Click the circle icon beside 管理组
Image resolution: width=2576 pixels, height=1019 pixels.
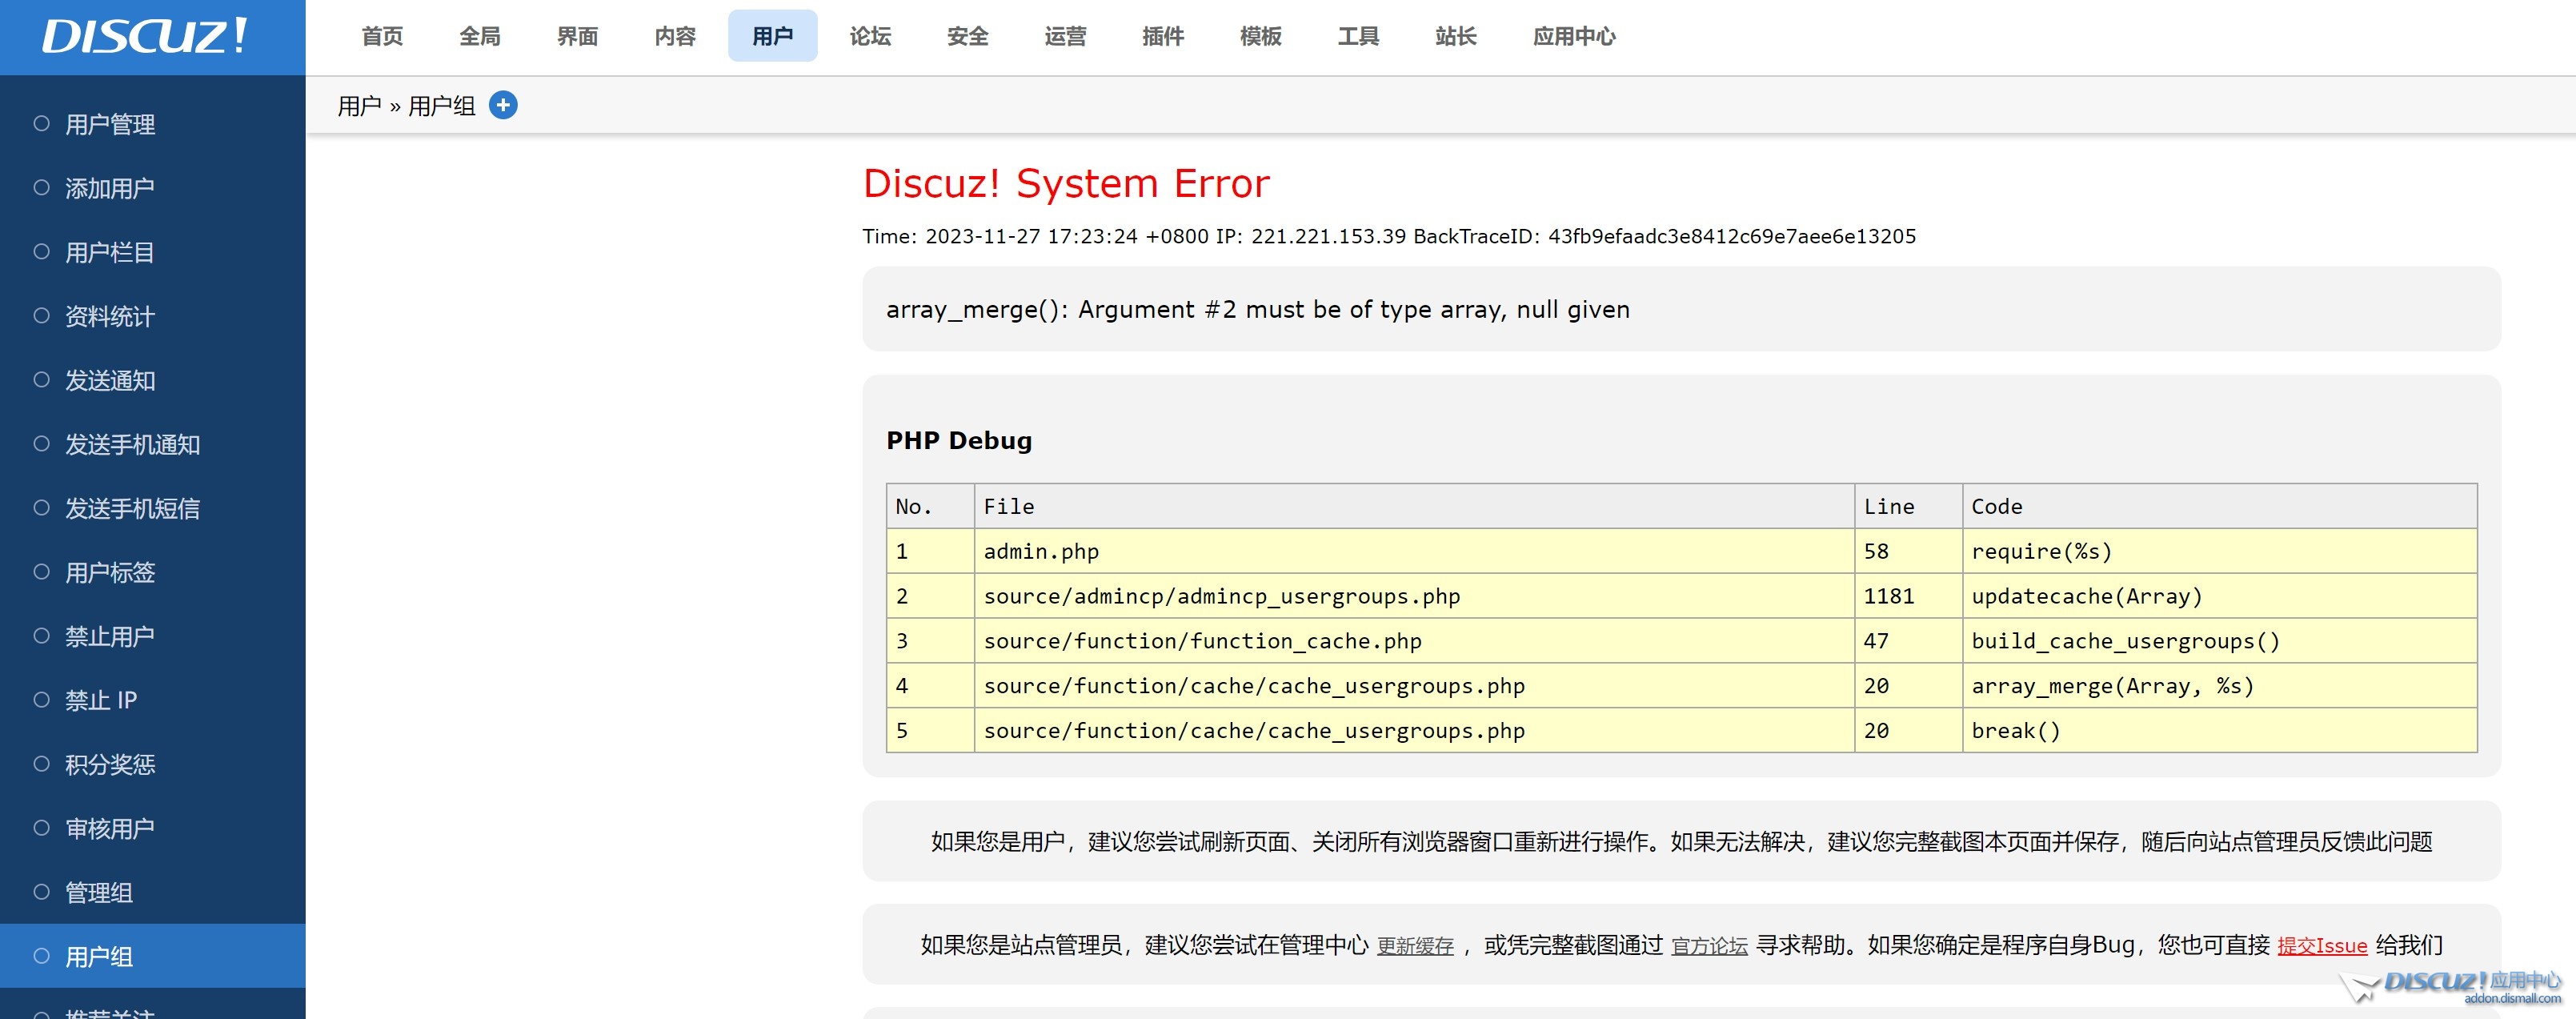click(x=41, y=892)
